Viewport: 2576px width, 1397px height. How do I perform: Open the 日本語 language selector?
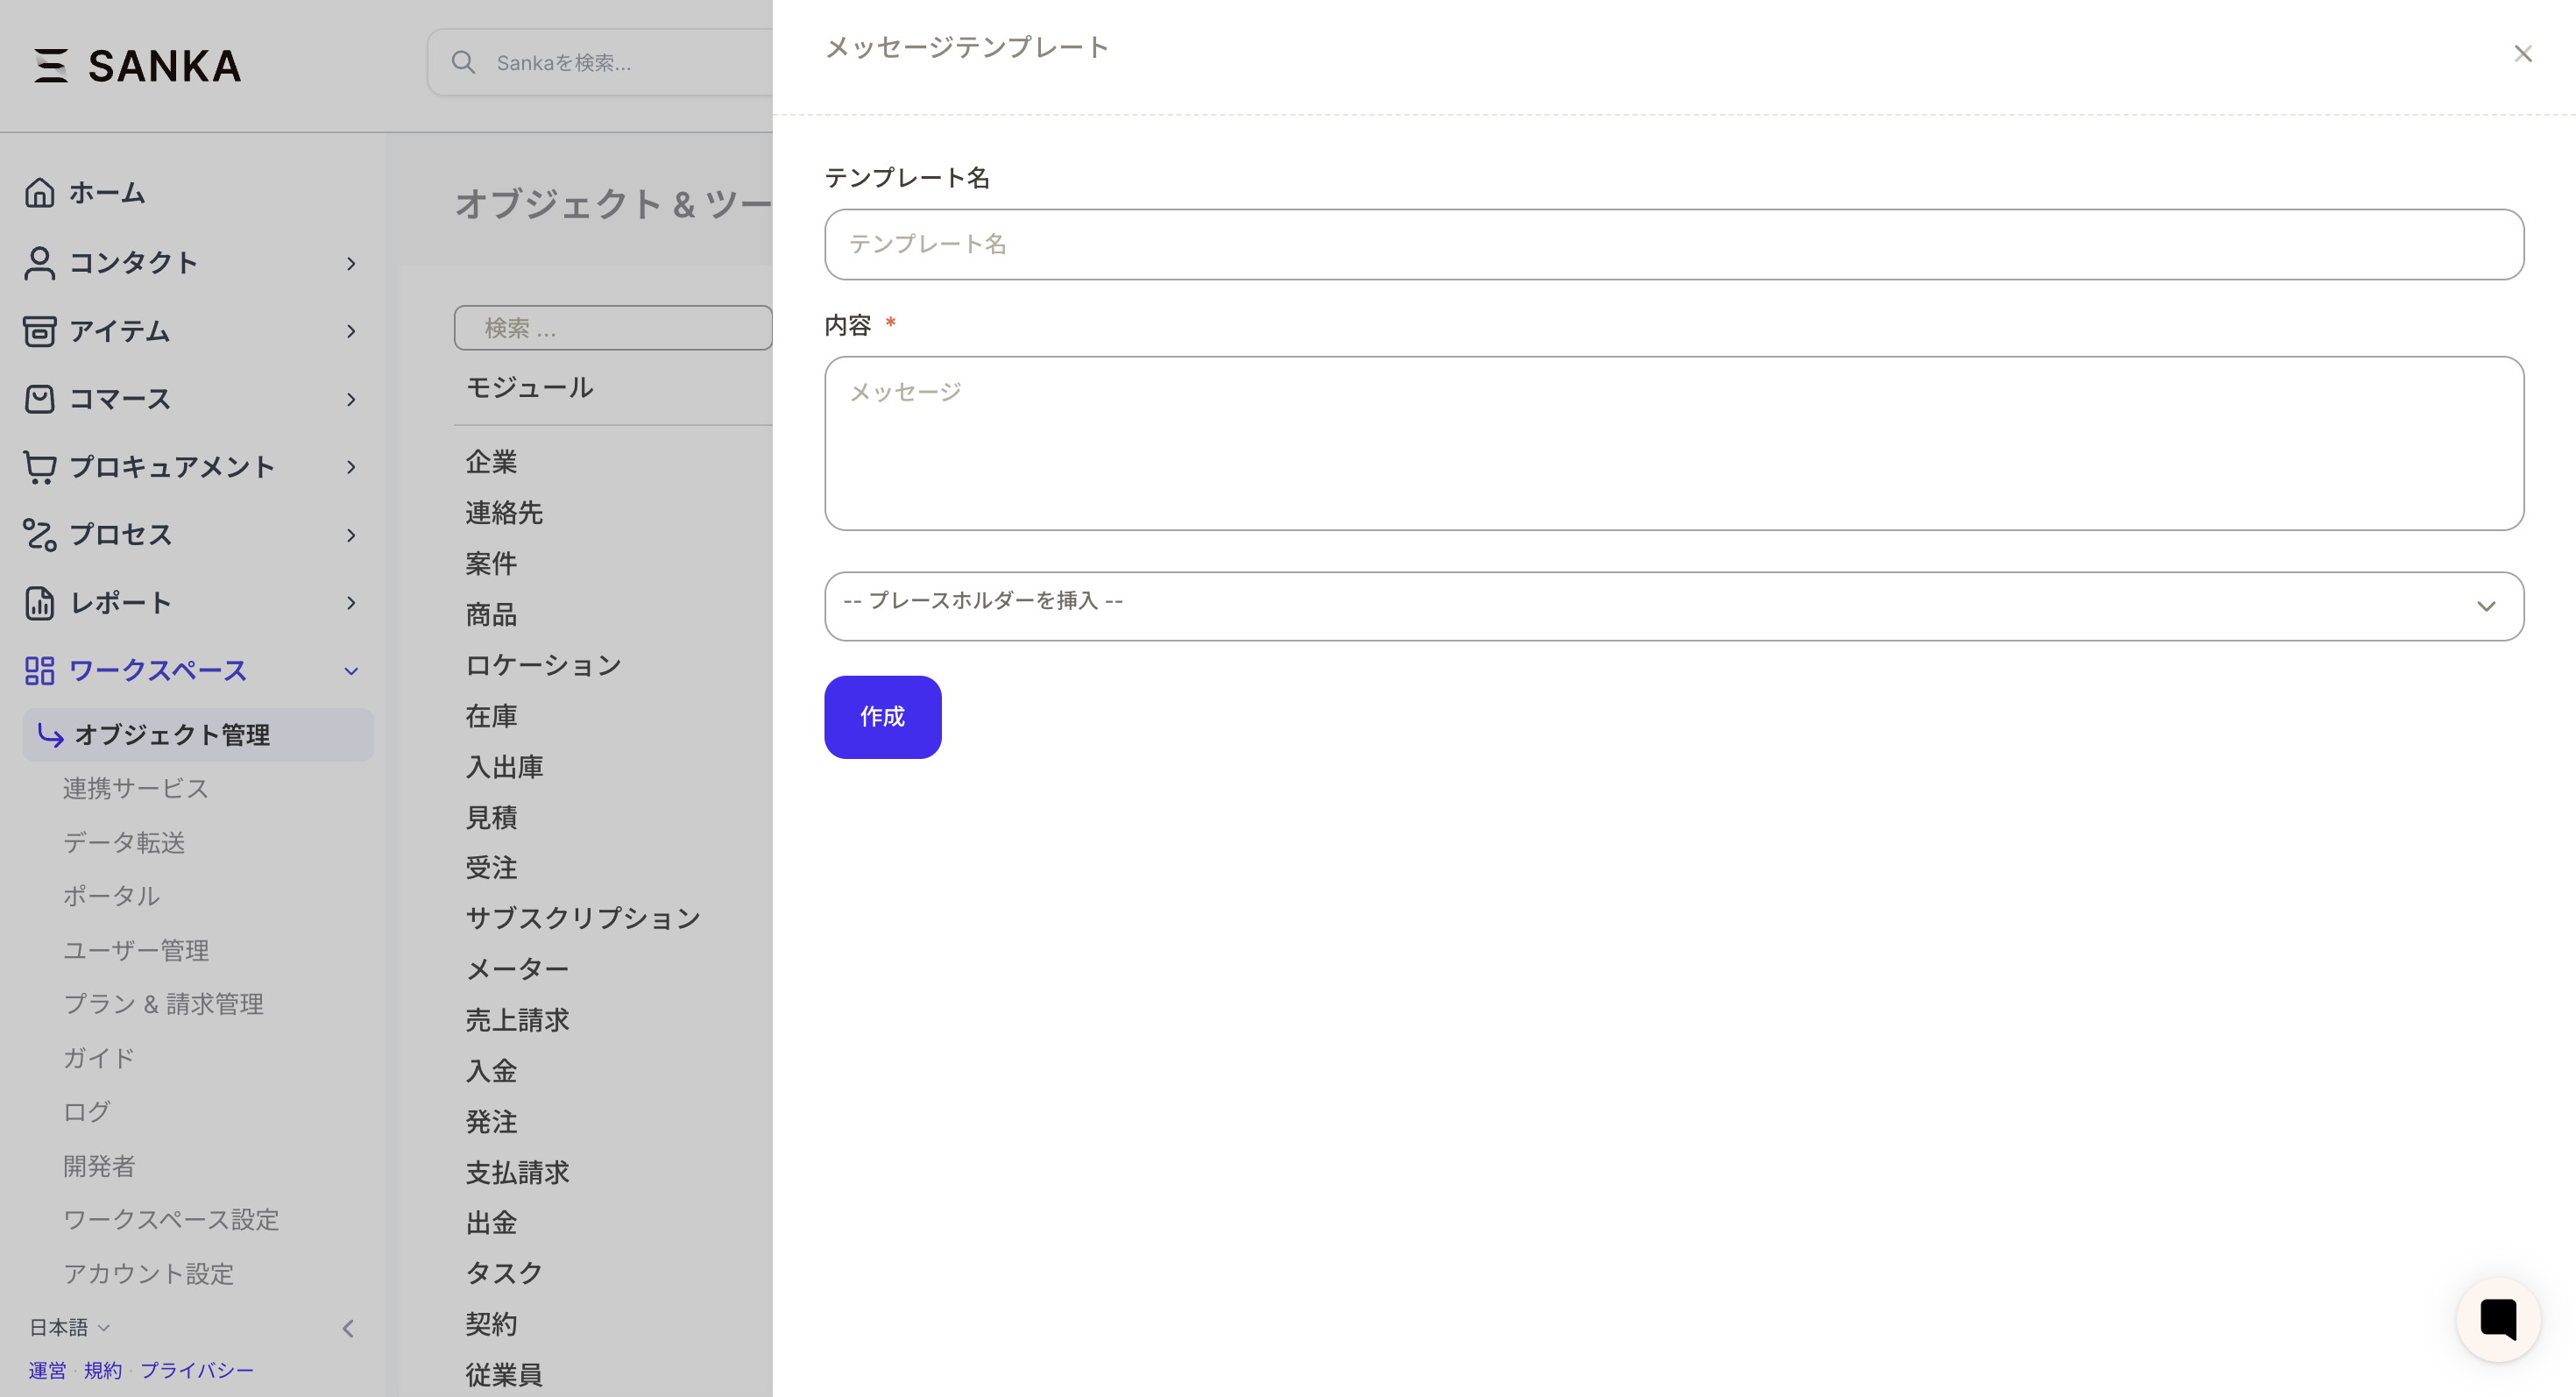(x=67, y=1327)
